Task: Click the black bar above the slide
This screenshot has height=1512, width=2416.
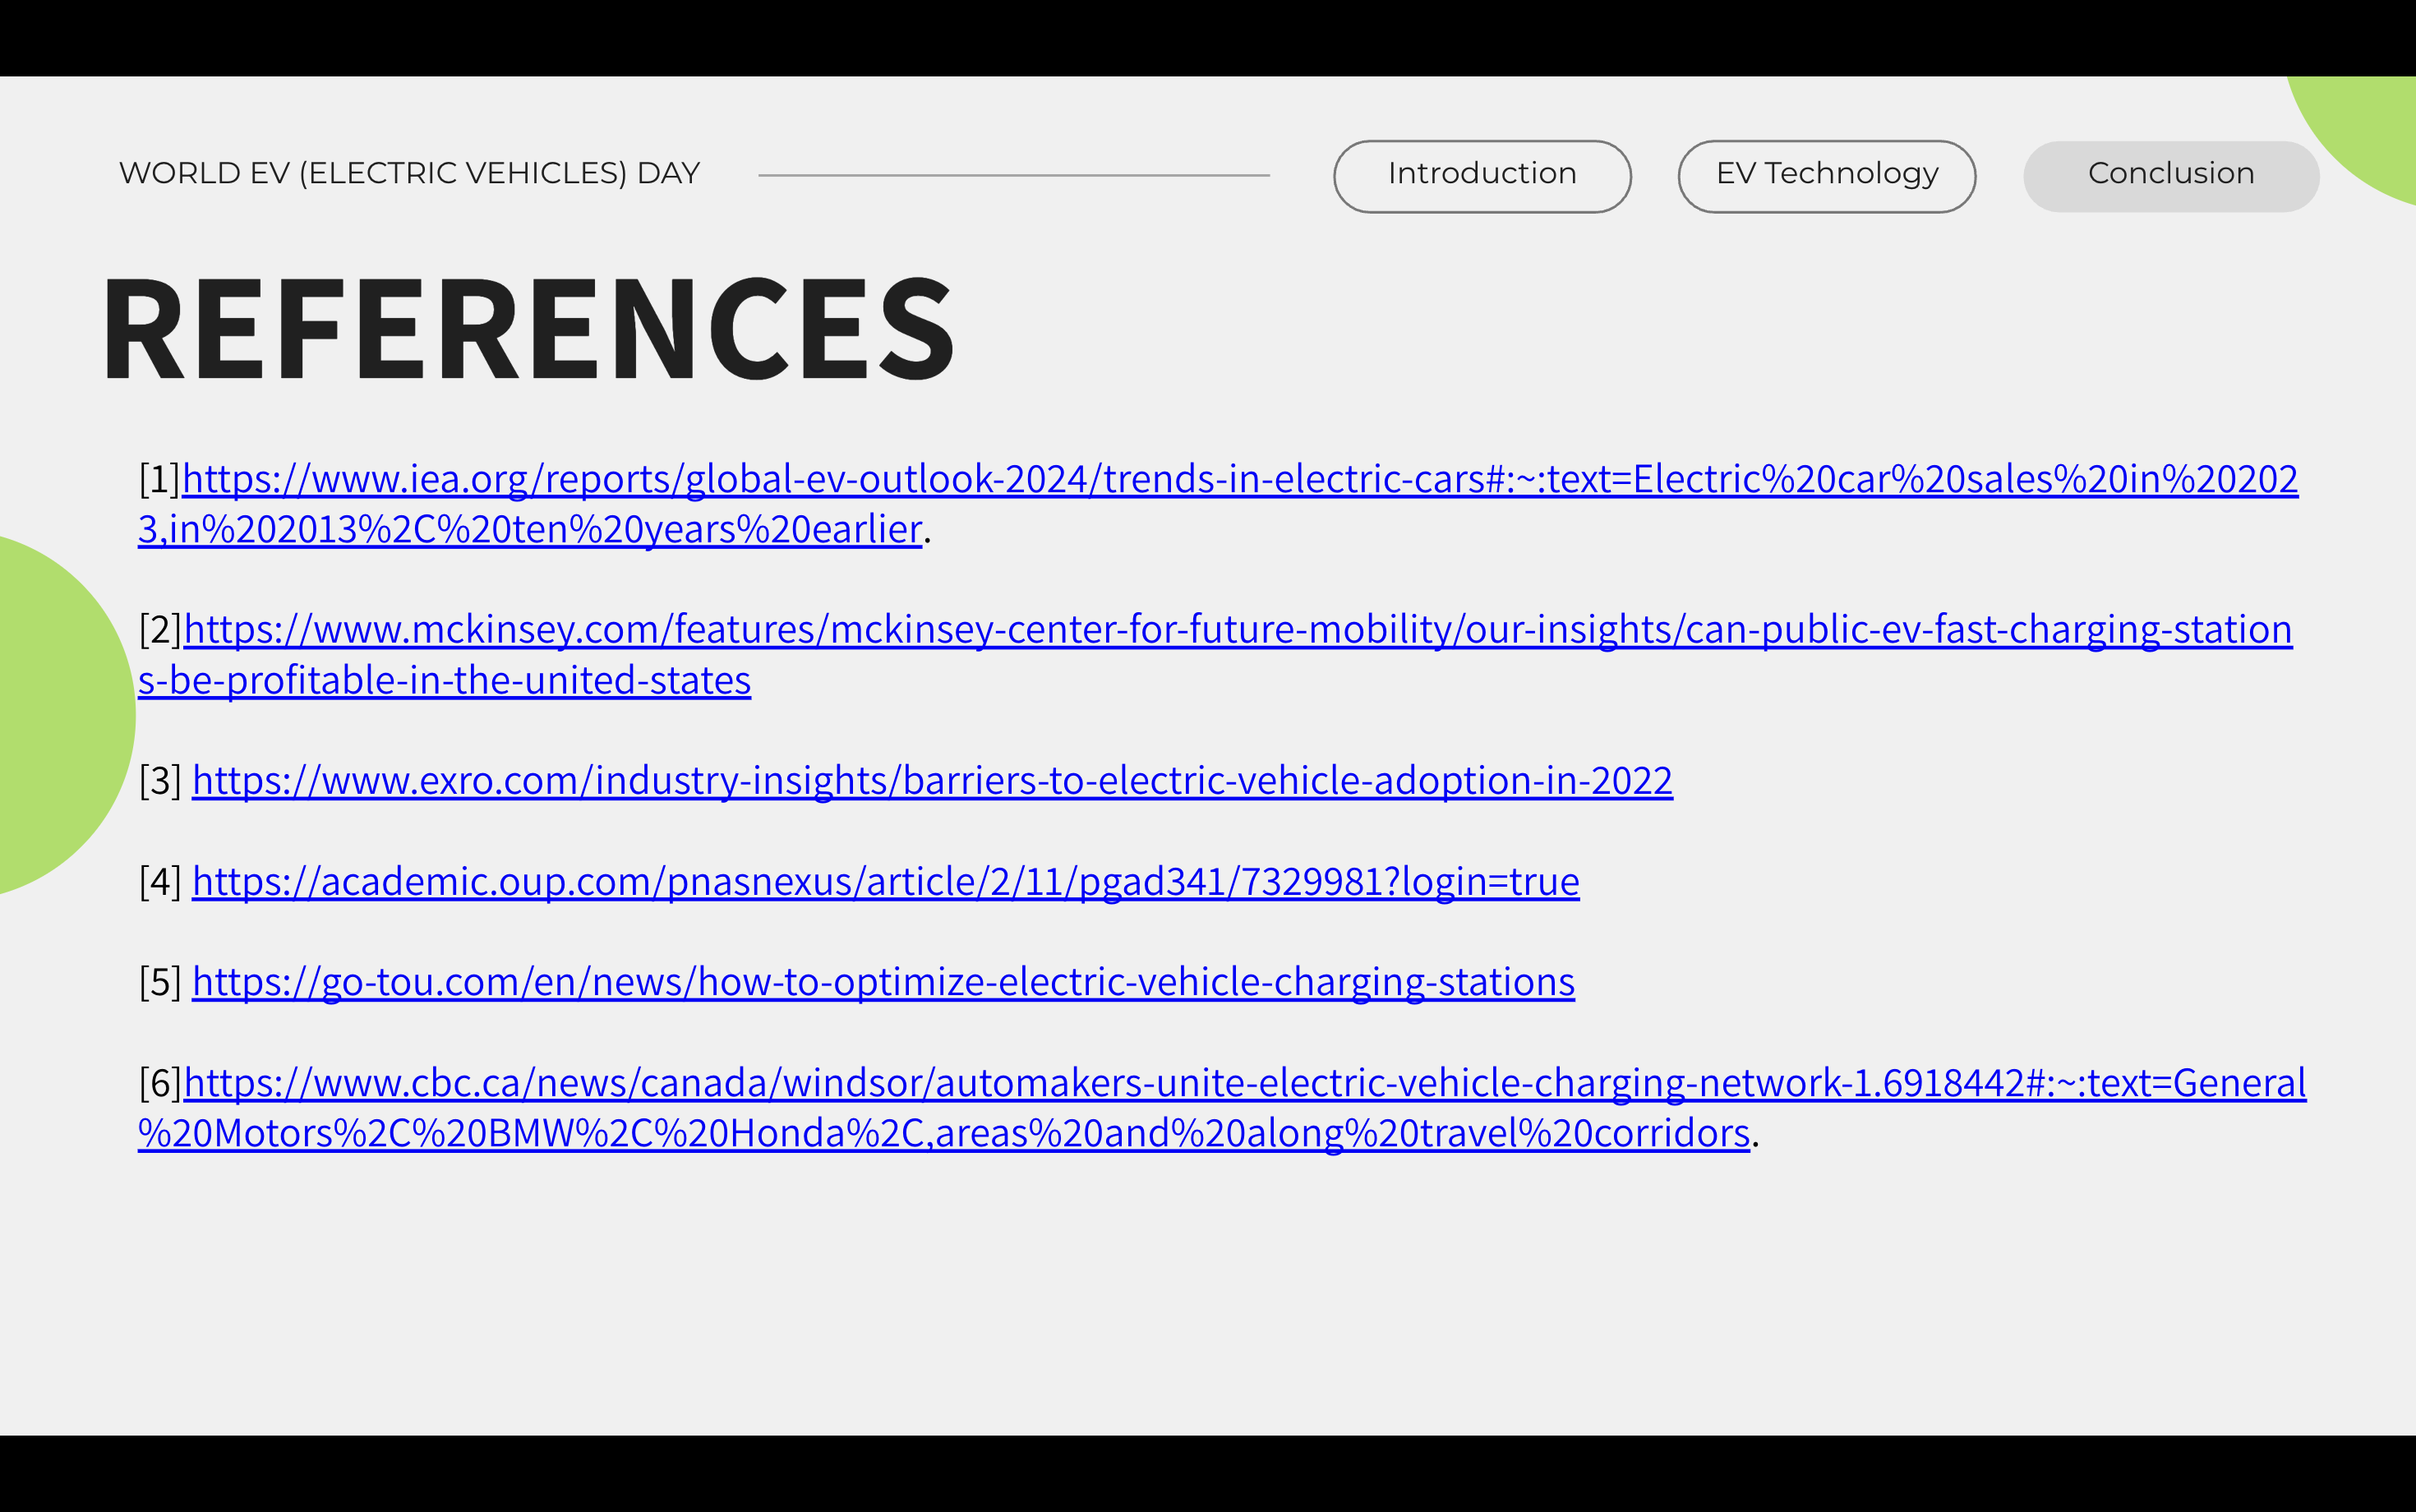Action: pos(1208,37)
